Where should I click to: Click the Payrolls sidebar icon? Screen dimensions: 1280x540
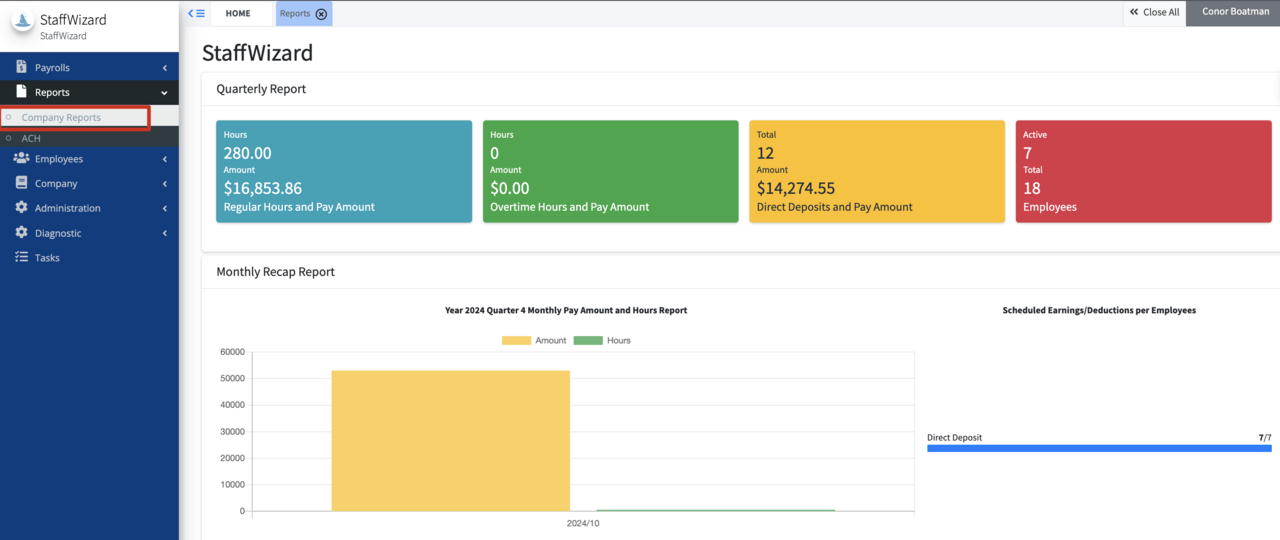click(x=21, y=67)
